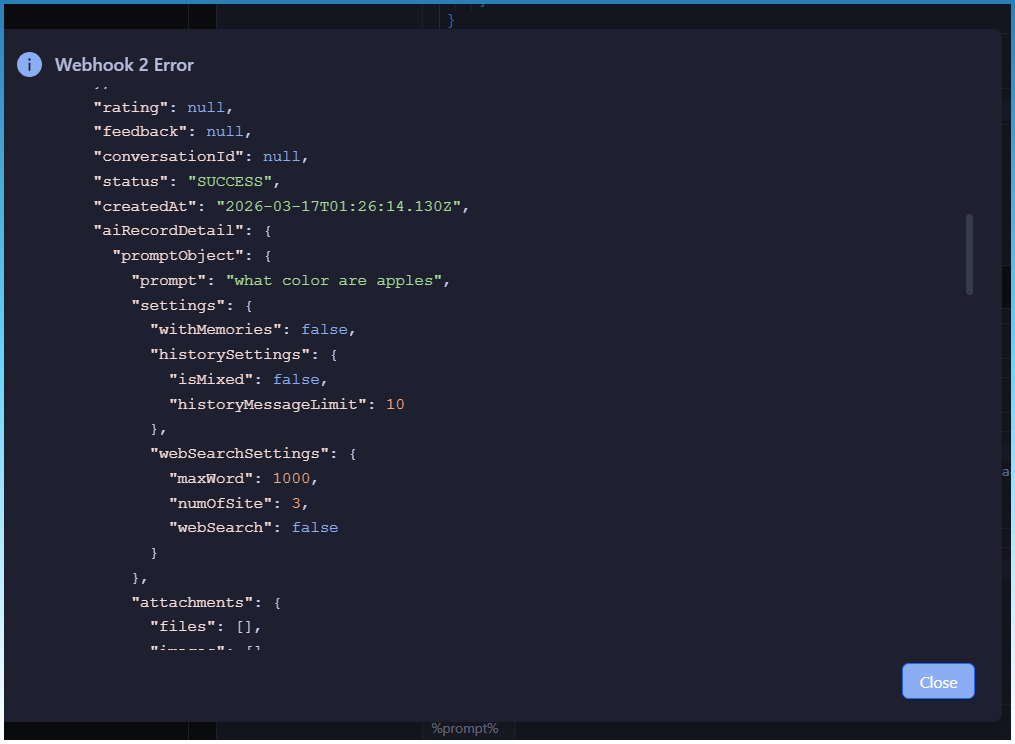
Task: Click the false value of withMemories
Action: tap(324, 329)
